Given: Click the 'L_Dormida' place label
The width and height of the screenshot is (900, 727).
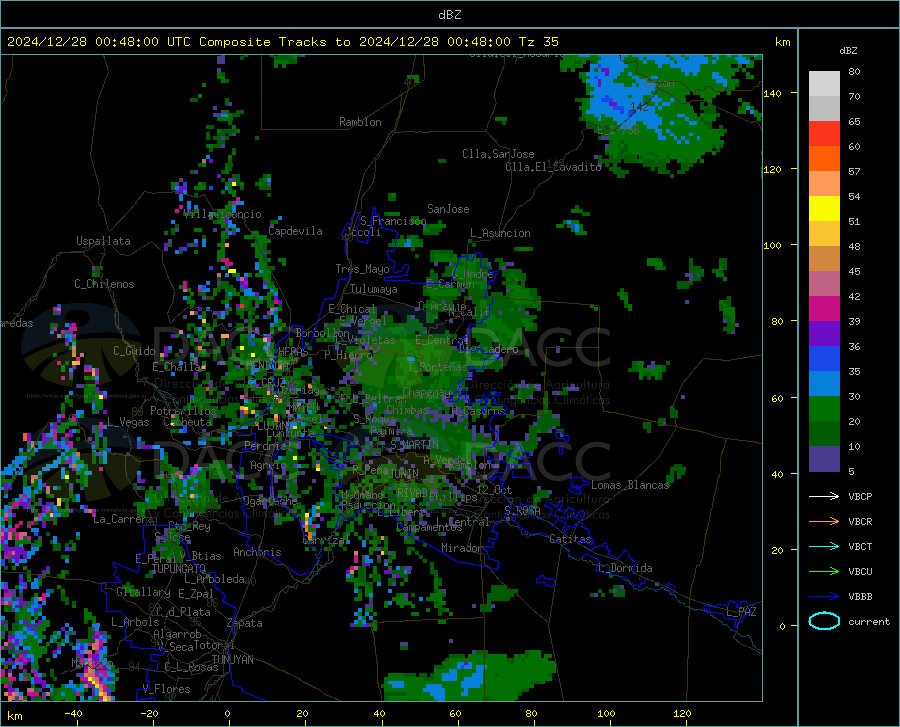Looking at the screenshot, I should tap(625, 568).
